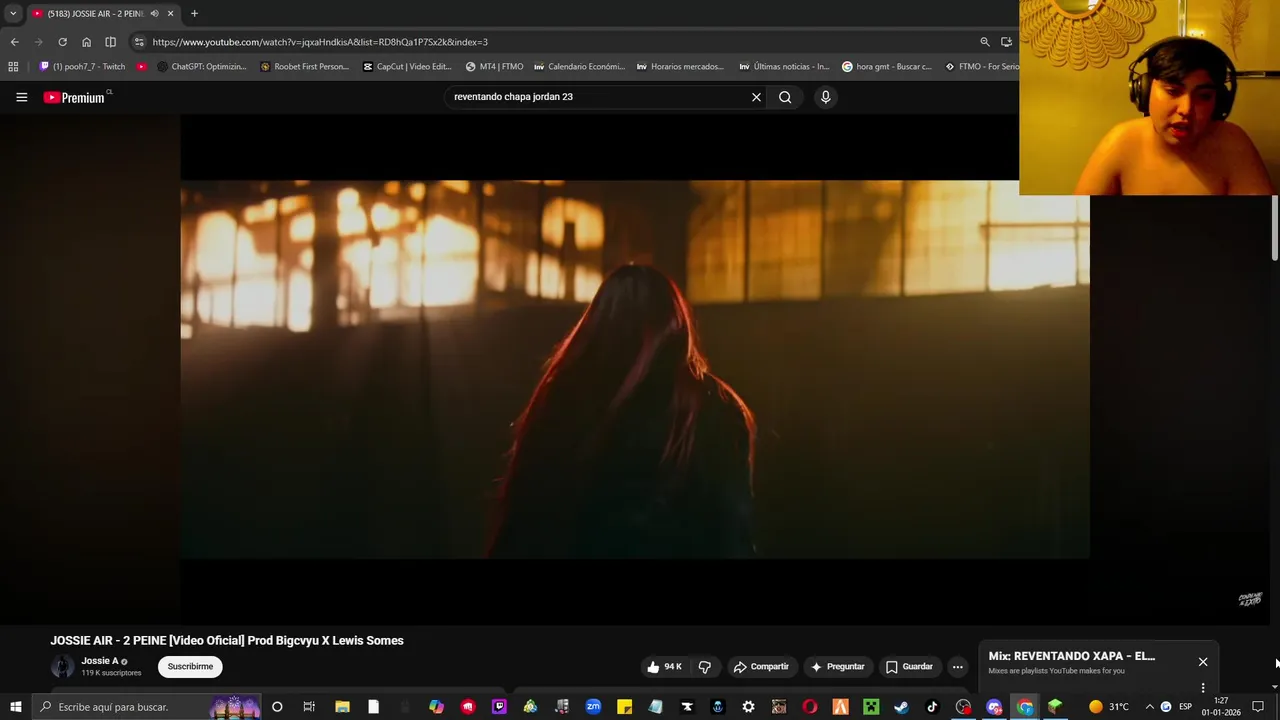
Task: Open the Mix playlist options menu
Action: click(1203, 687)
